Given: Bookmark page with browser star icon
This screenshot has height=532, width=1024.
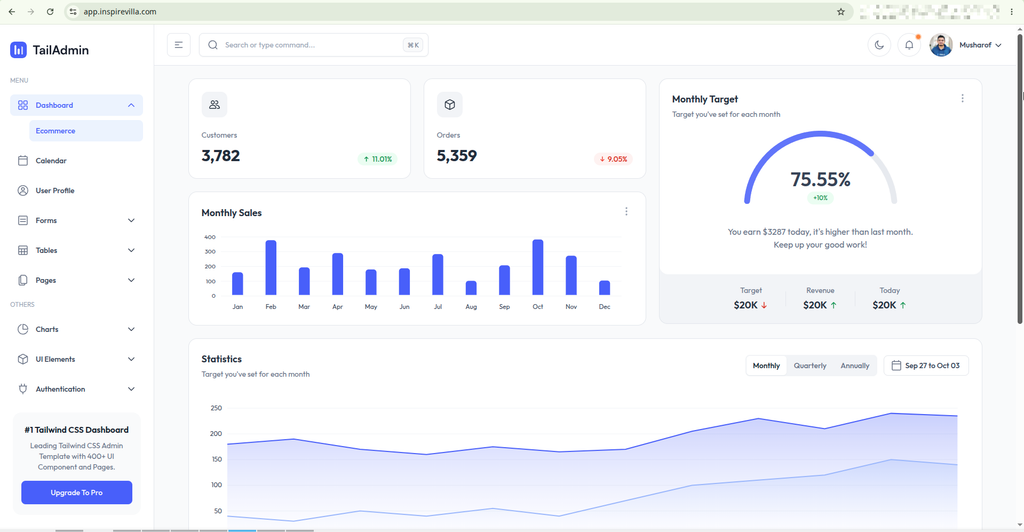Looking at the screenshot, I should [x=841, y=12].
